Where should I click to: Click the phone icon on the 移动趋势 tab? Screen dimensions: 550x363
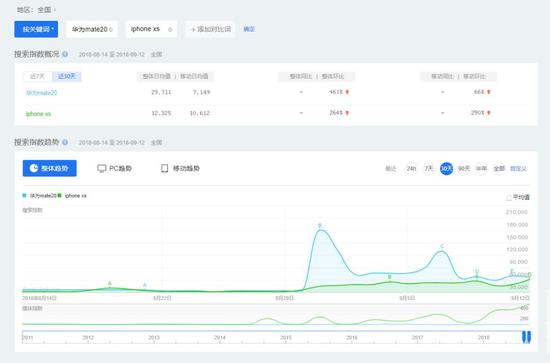165,168
